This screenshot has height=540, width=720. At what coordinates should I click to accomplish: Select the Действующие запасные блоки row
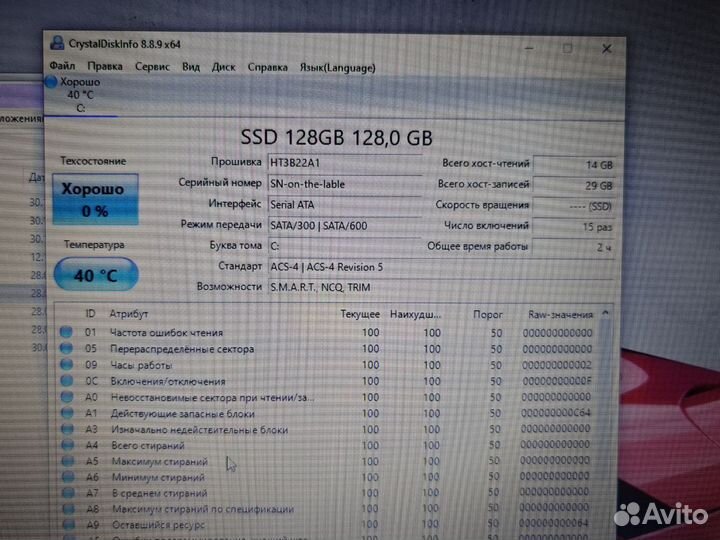click(x=327, y=413)
